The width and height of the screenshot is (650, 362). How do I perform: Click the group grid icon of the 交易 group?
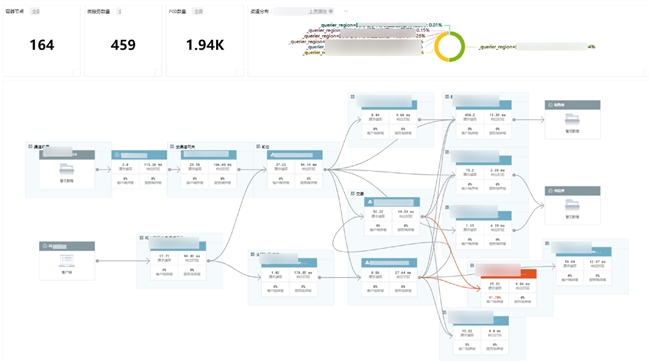point(352,193)
